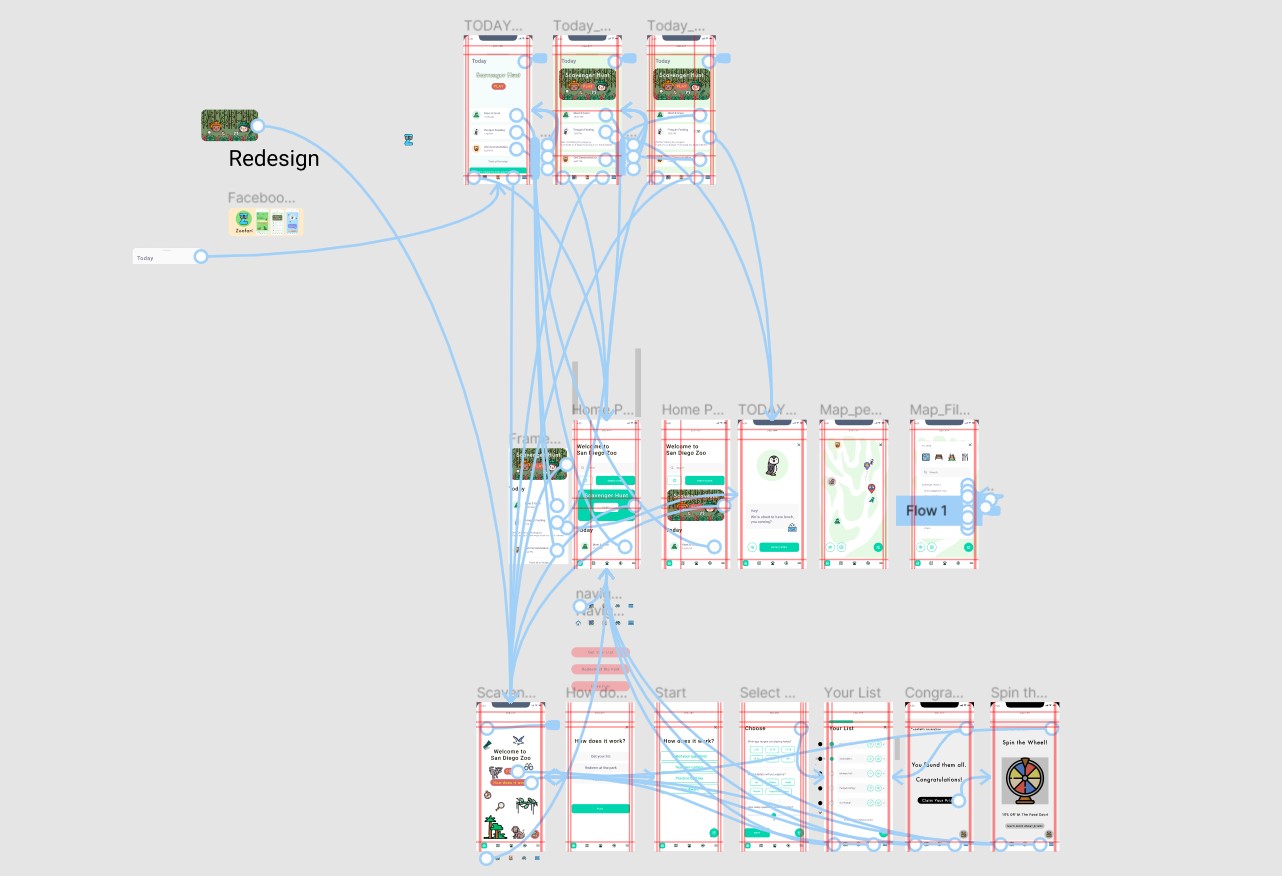Image resolution: width=1282 pixels, height=876 pixels.
Task: Click the Flow 1 starting point label
Action: coord(926,511)
